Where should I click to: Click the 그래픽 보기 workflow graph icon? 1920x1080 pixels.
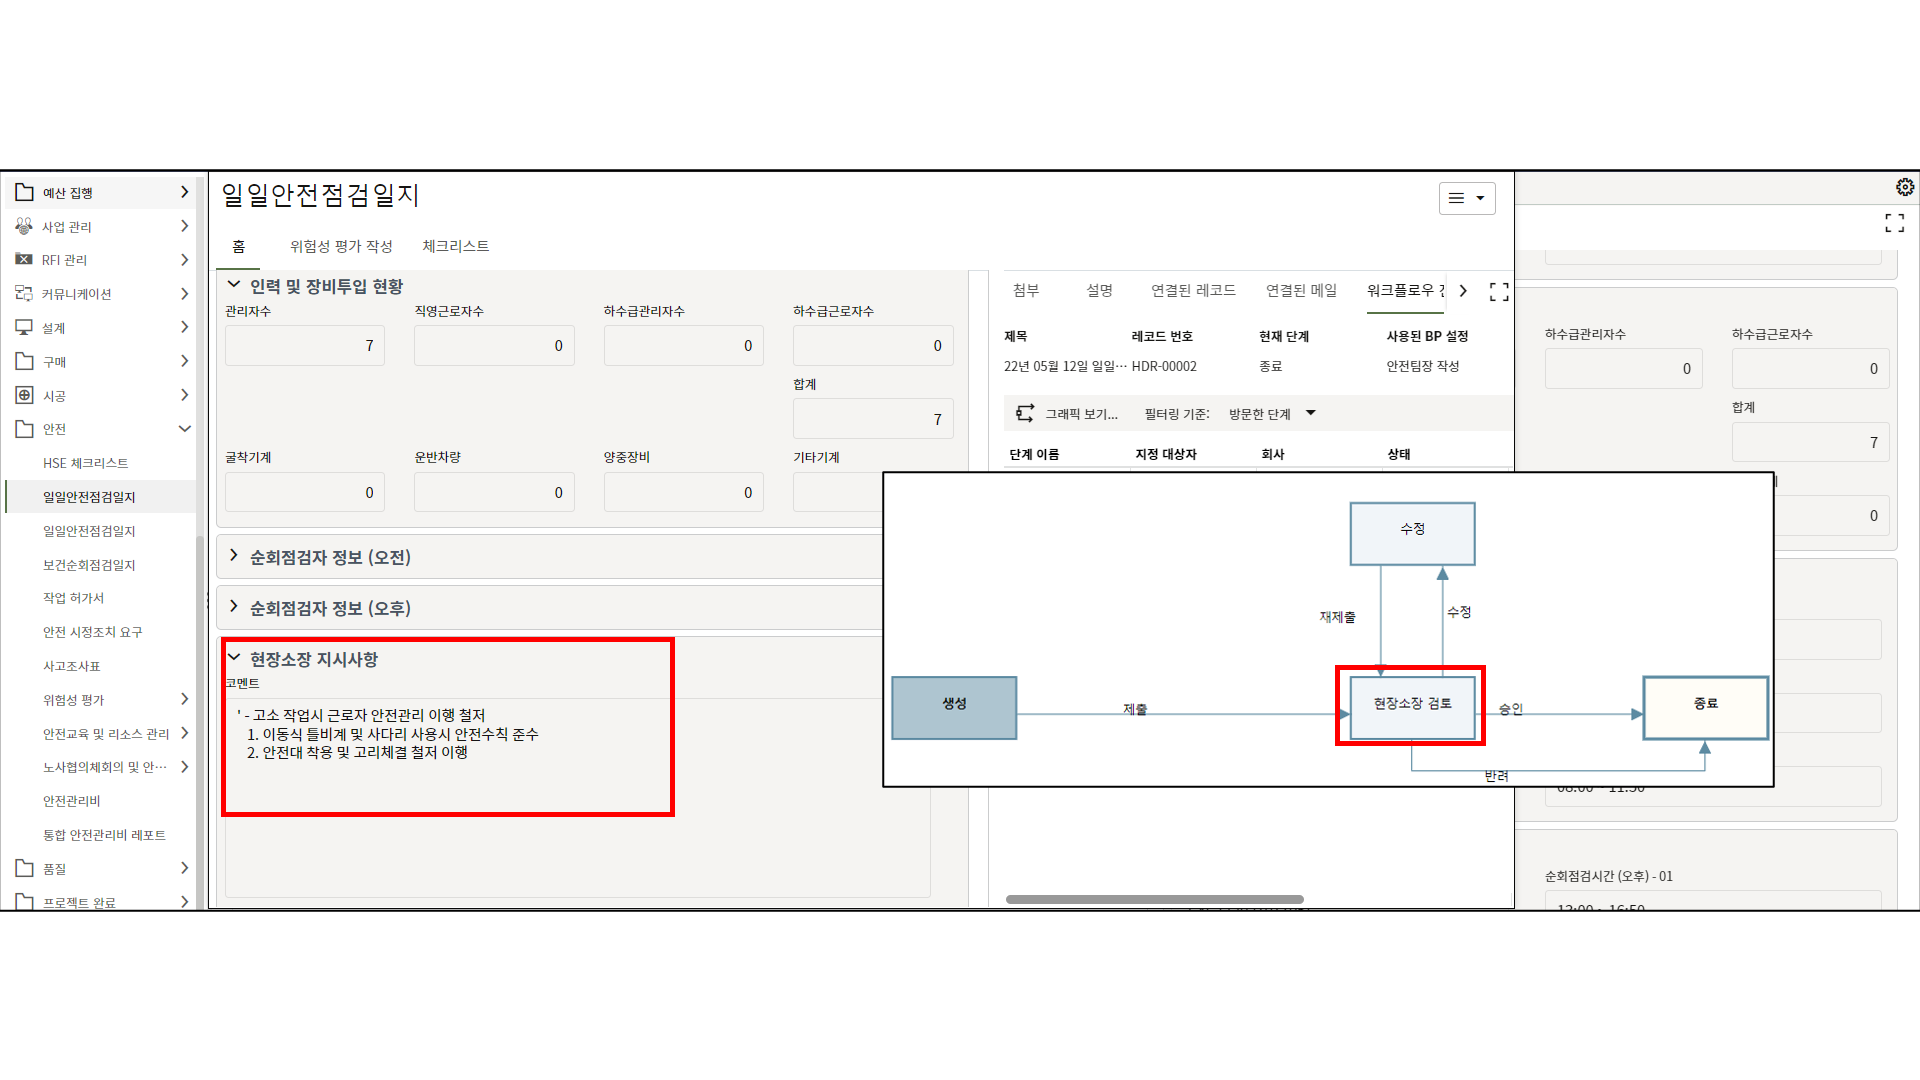tap(1025, 413)
